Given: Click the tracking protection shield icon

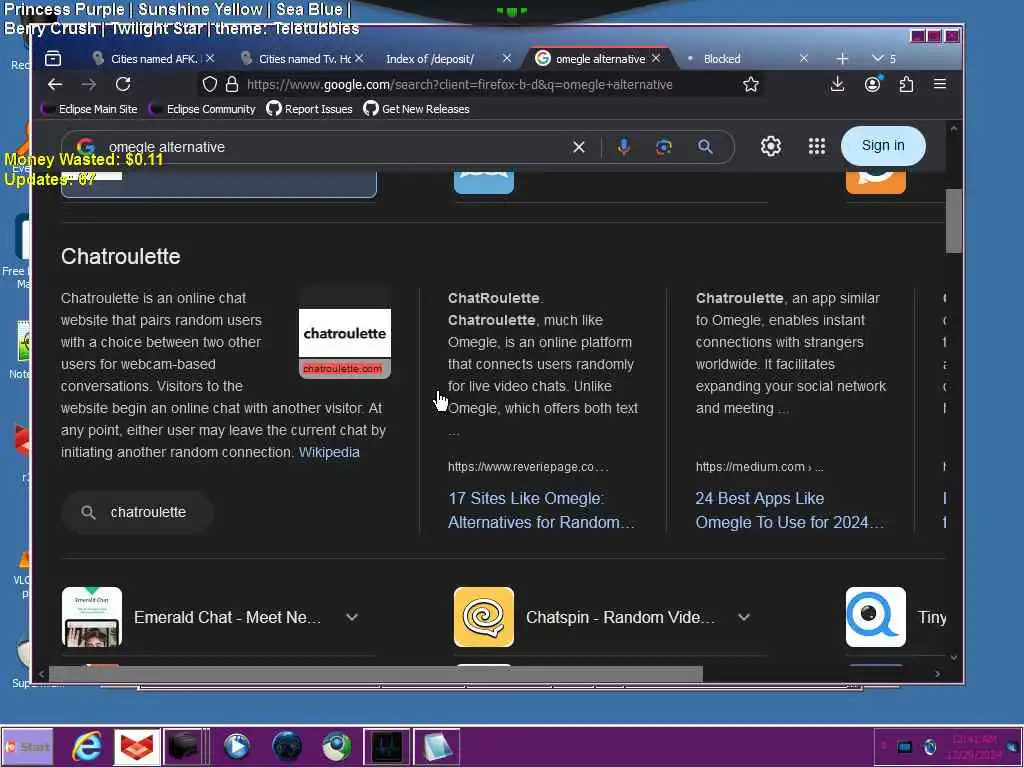Looking at the screenshot, I should tap(210, 84).
